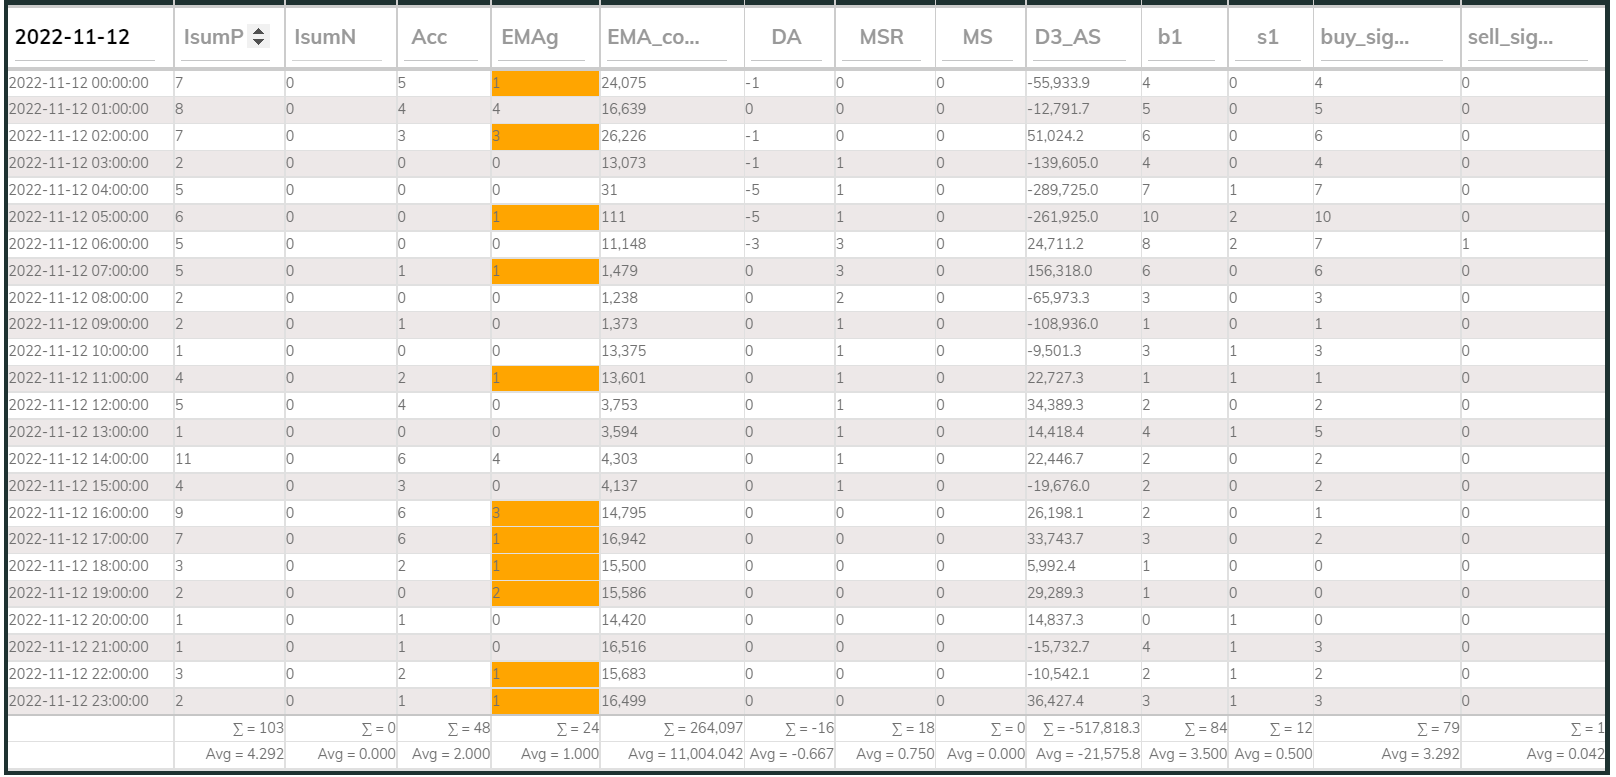Click the sort arrows beside IsumP

pos(259,37)
